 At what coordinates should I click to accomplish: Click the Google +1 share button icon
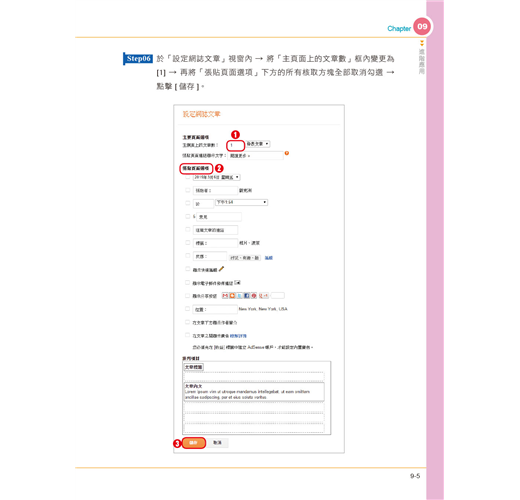264,296
